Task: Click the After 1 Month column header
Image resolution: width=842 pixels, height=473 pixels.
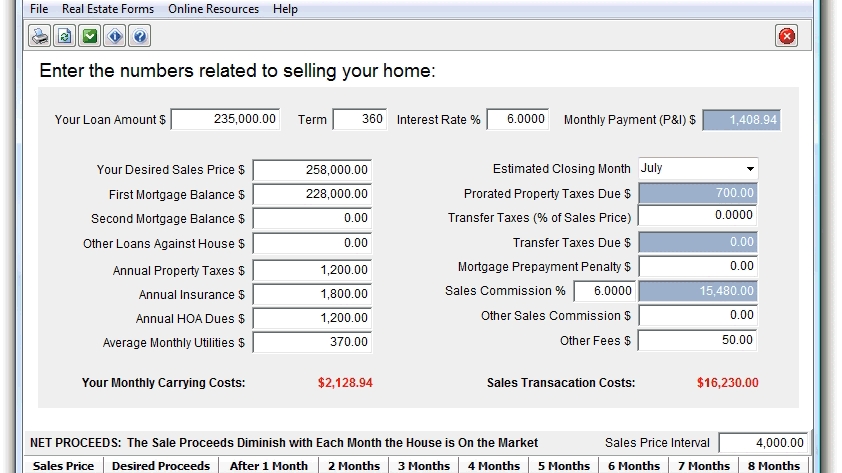Action: (x=268, y=466)
